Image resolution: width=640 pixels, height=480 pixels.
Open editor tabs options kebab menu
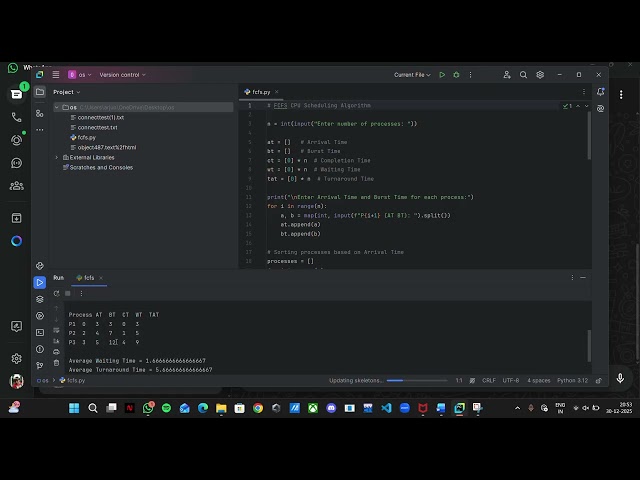tap(584, 92)
